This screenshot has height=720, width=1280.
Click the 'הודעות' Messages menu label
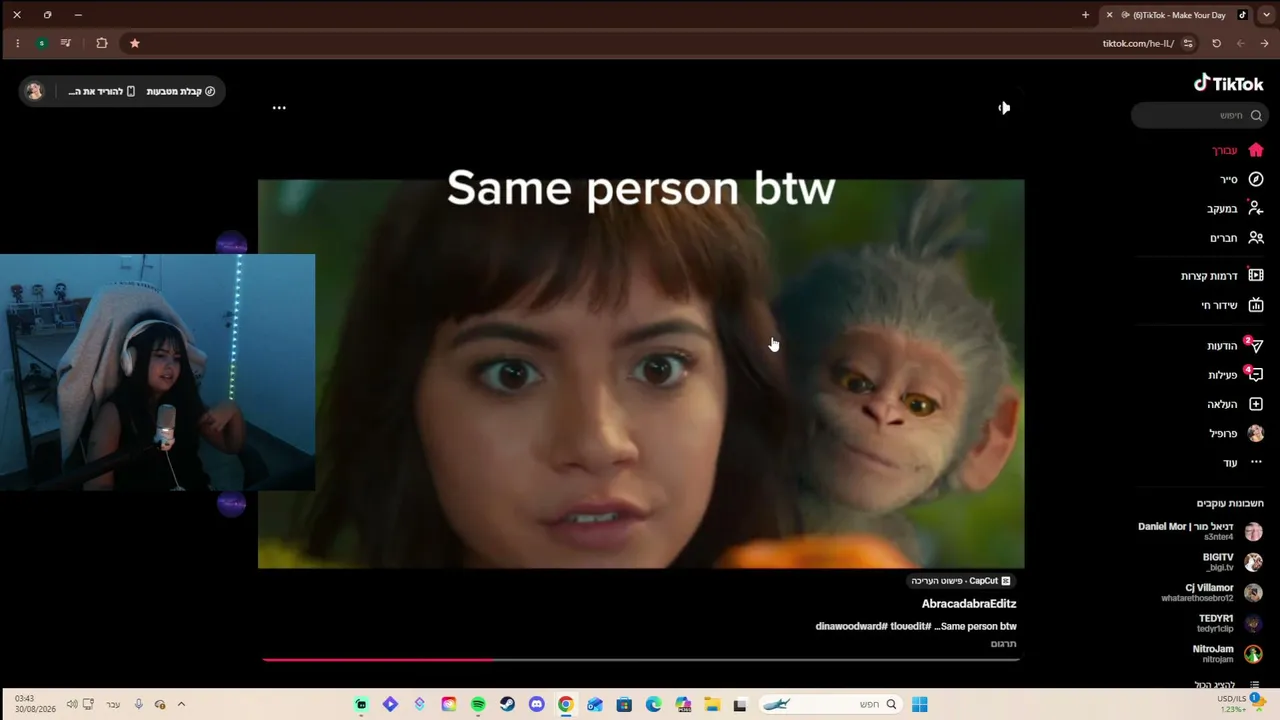pyautogui.click(x=1222, y=346)
